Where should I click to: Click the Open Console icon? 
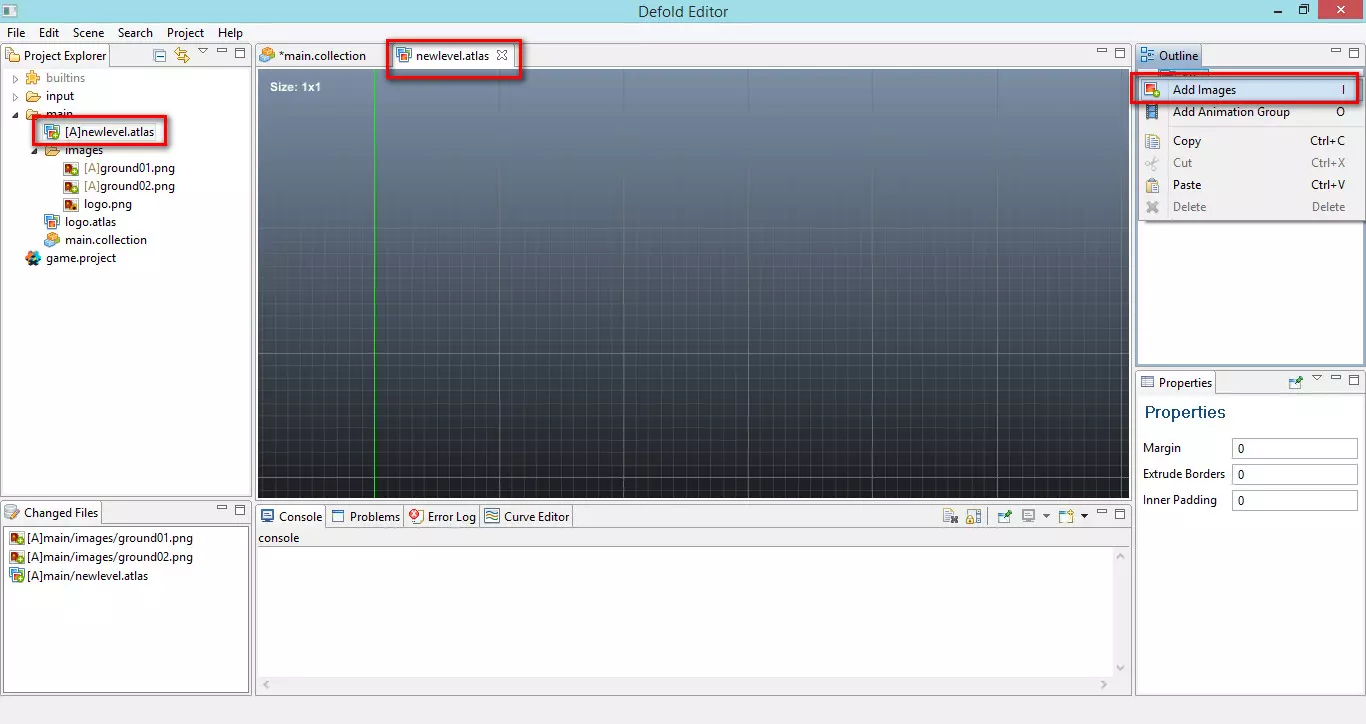tap(1066, 517)
